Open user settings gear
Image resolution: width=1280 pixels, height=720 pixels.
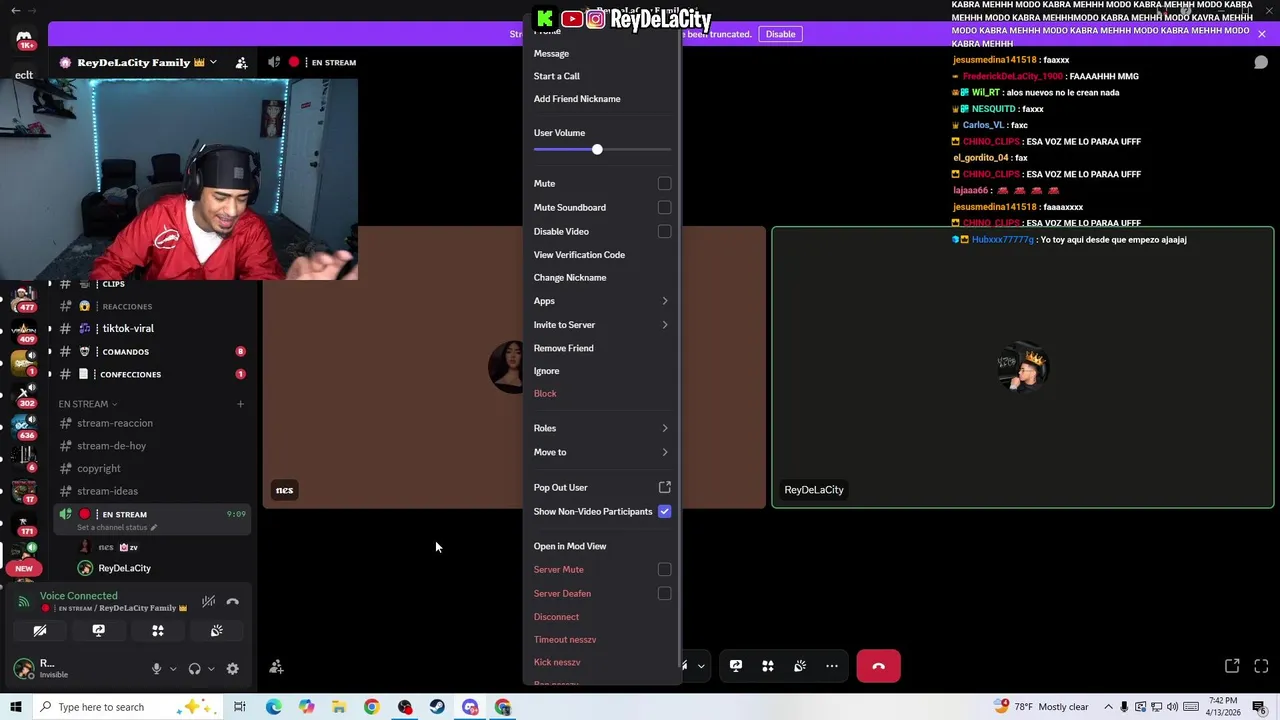233,669
